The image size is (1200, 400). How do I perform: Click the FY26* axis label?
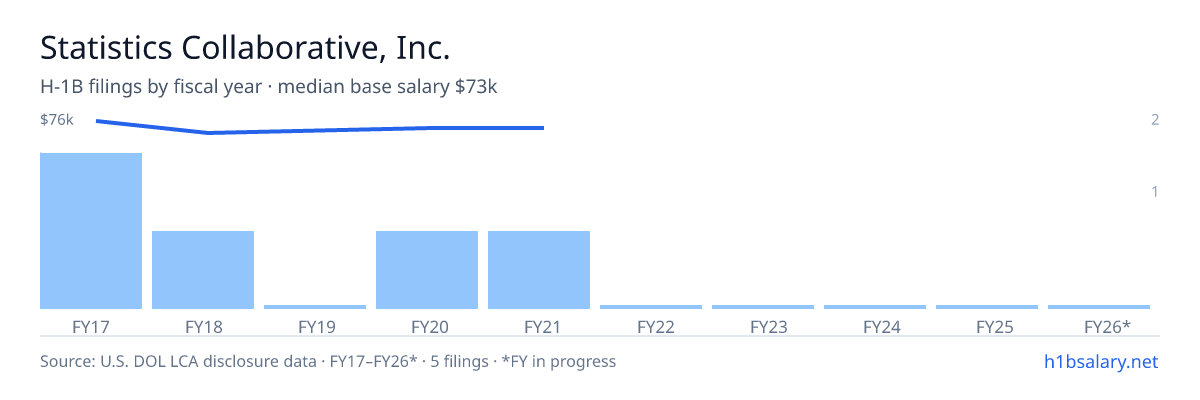(1107, 326)
